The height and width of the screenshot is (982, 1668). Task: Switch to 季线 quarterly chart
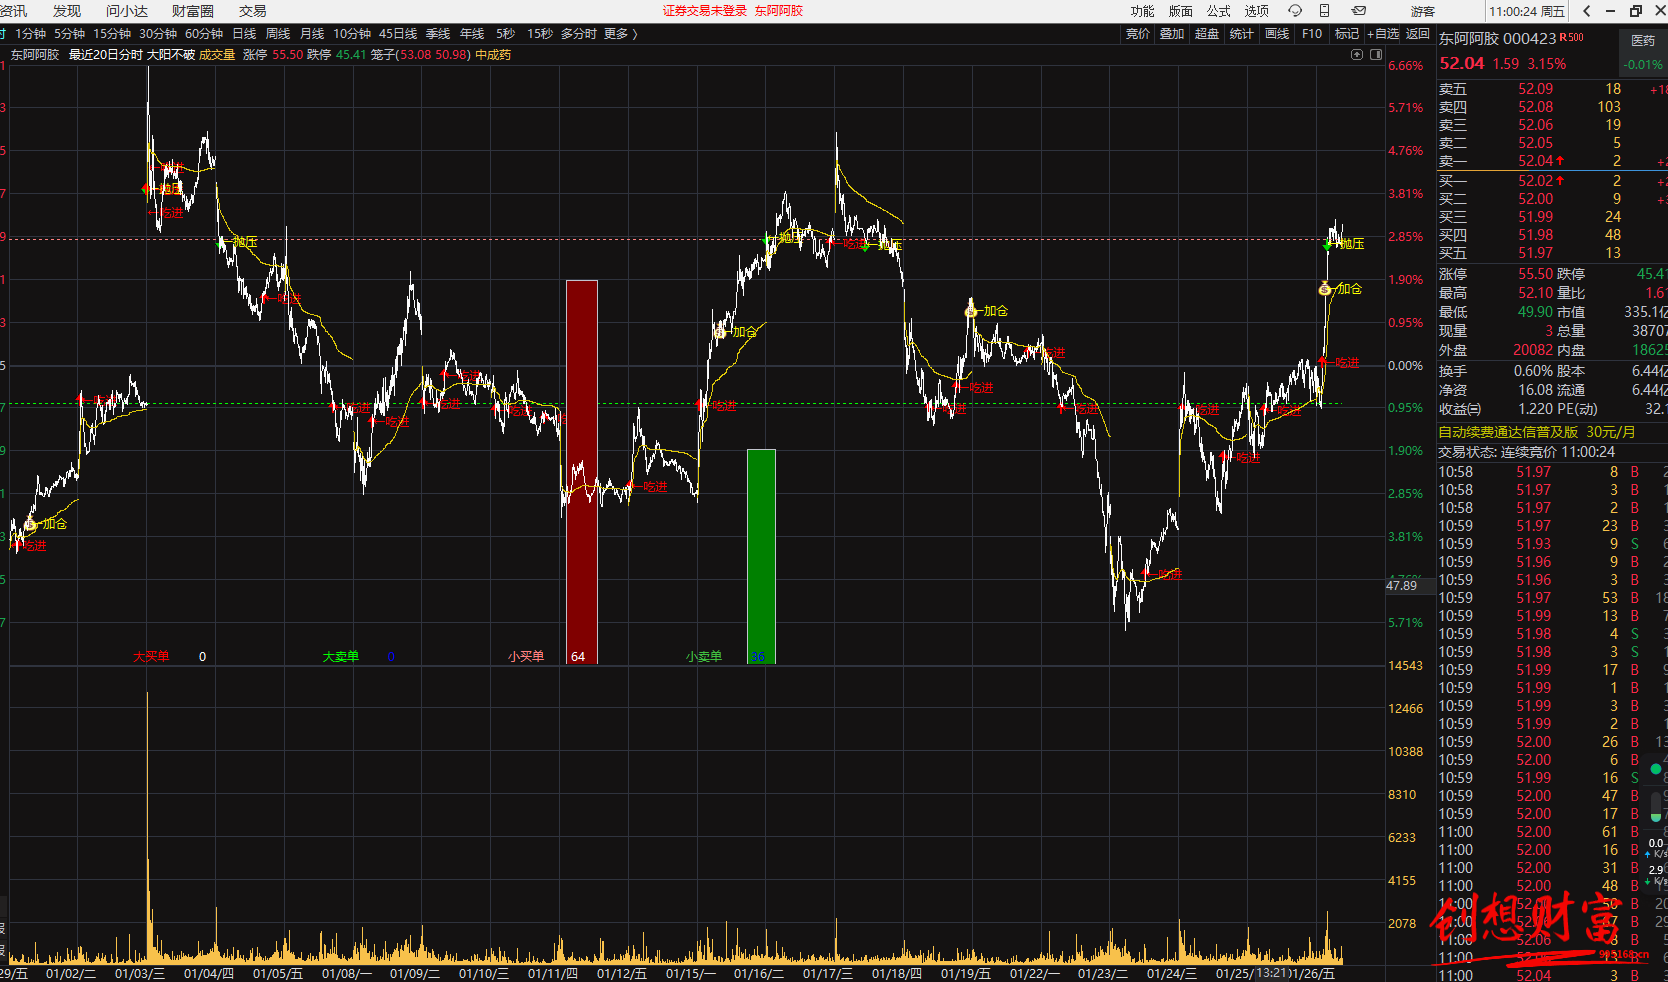pyautogui.click(x=438, y=34)
